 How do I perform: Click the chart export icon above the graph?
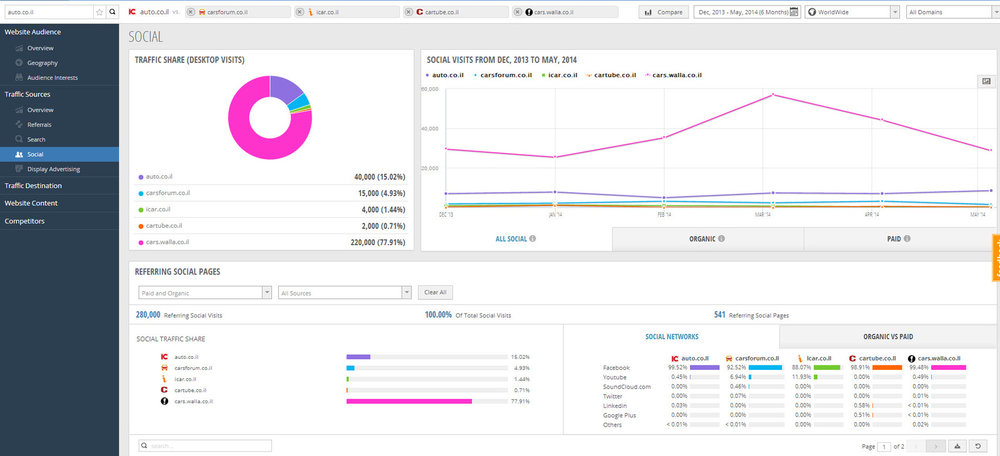tap(986, 81)
